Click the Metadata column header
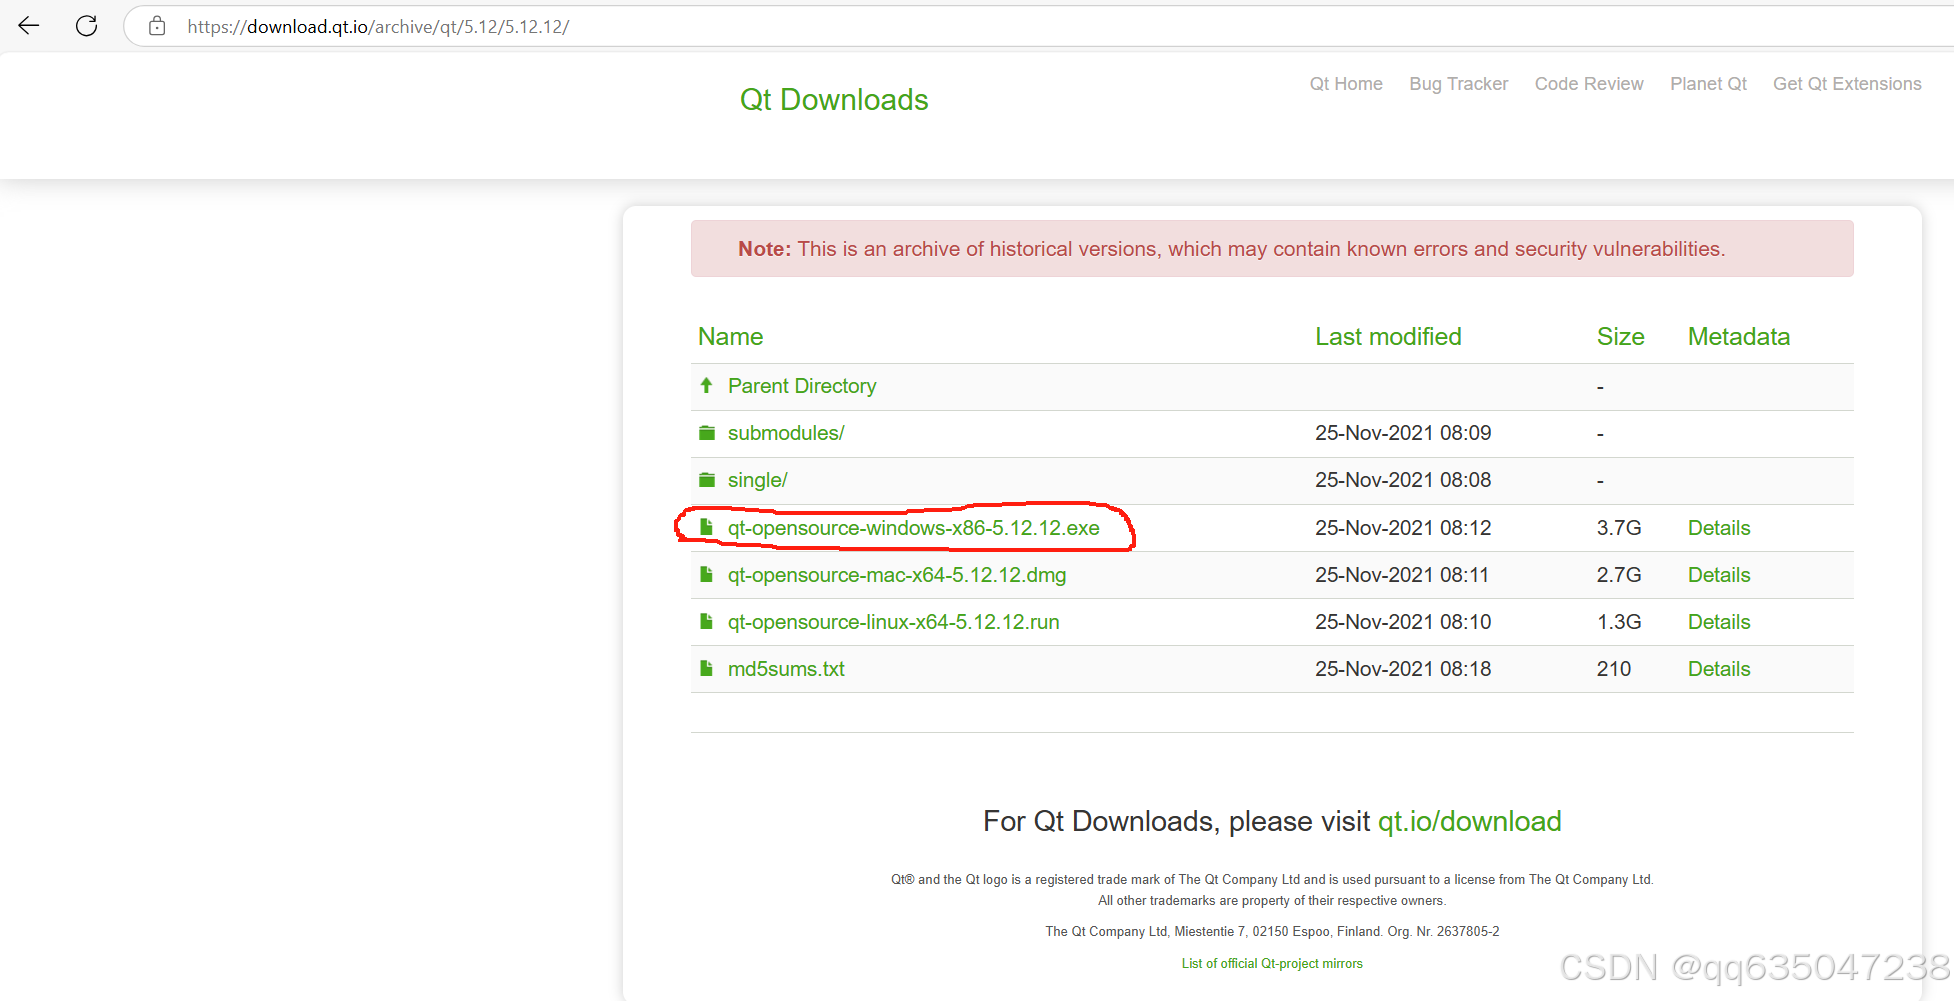The image size is (1954, 1001). click(x=1739, y=337)
